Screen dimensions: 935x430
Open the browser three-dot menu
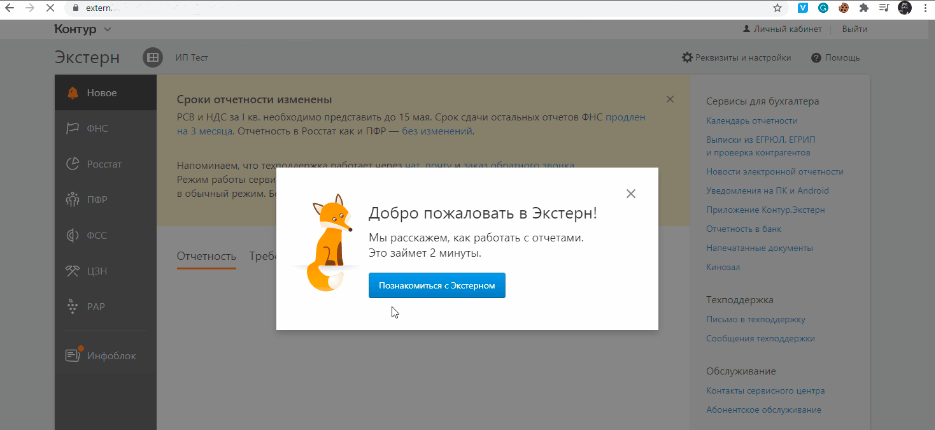925,8
